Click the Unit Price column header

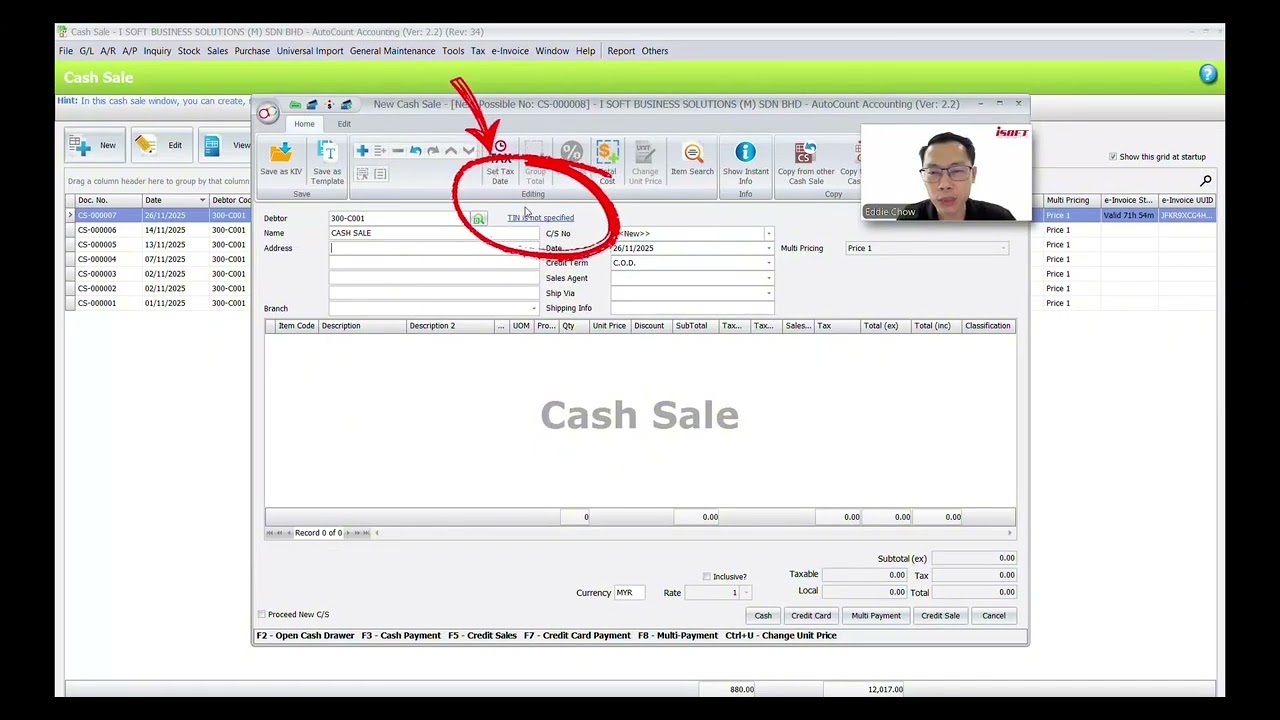click(609, 326)
